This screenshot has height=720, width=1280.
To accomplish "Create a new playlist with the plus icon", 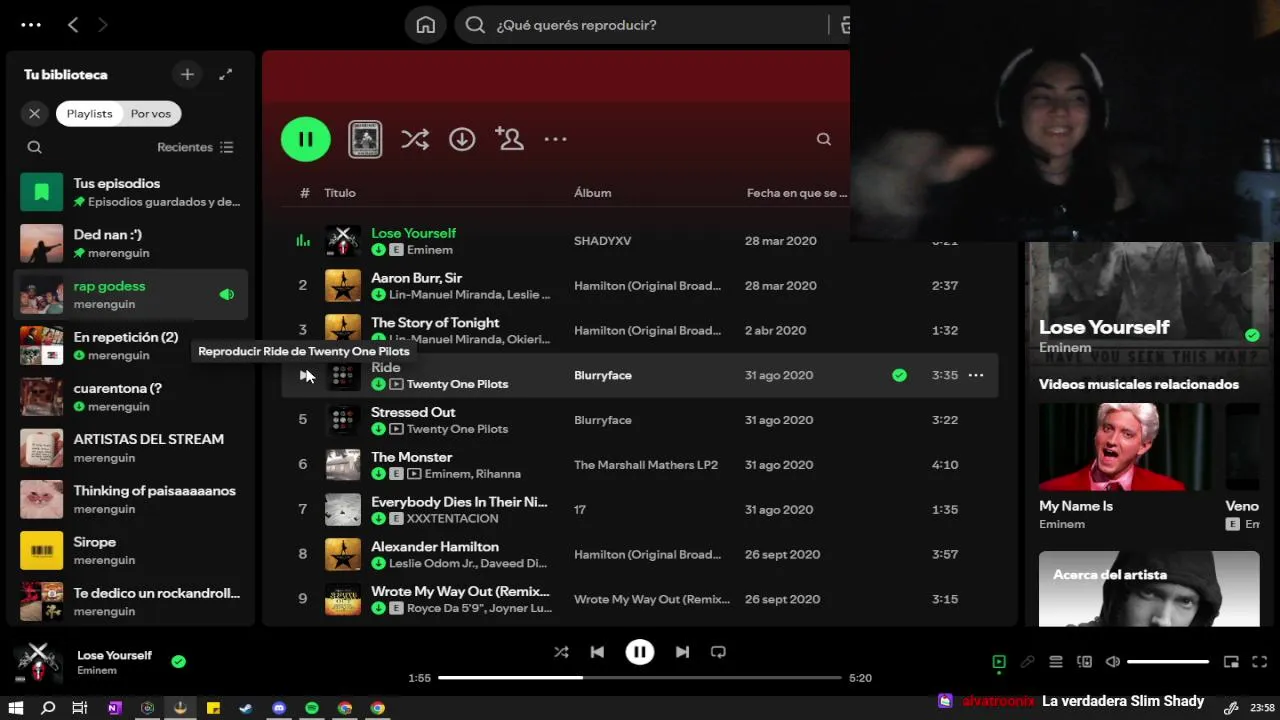I will tap(187, 74).
